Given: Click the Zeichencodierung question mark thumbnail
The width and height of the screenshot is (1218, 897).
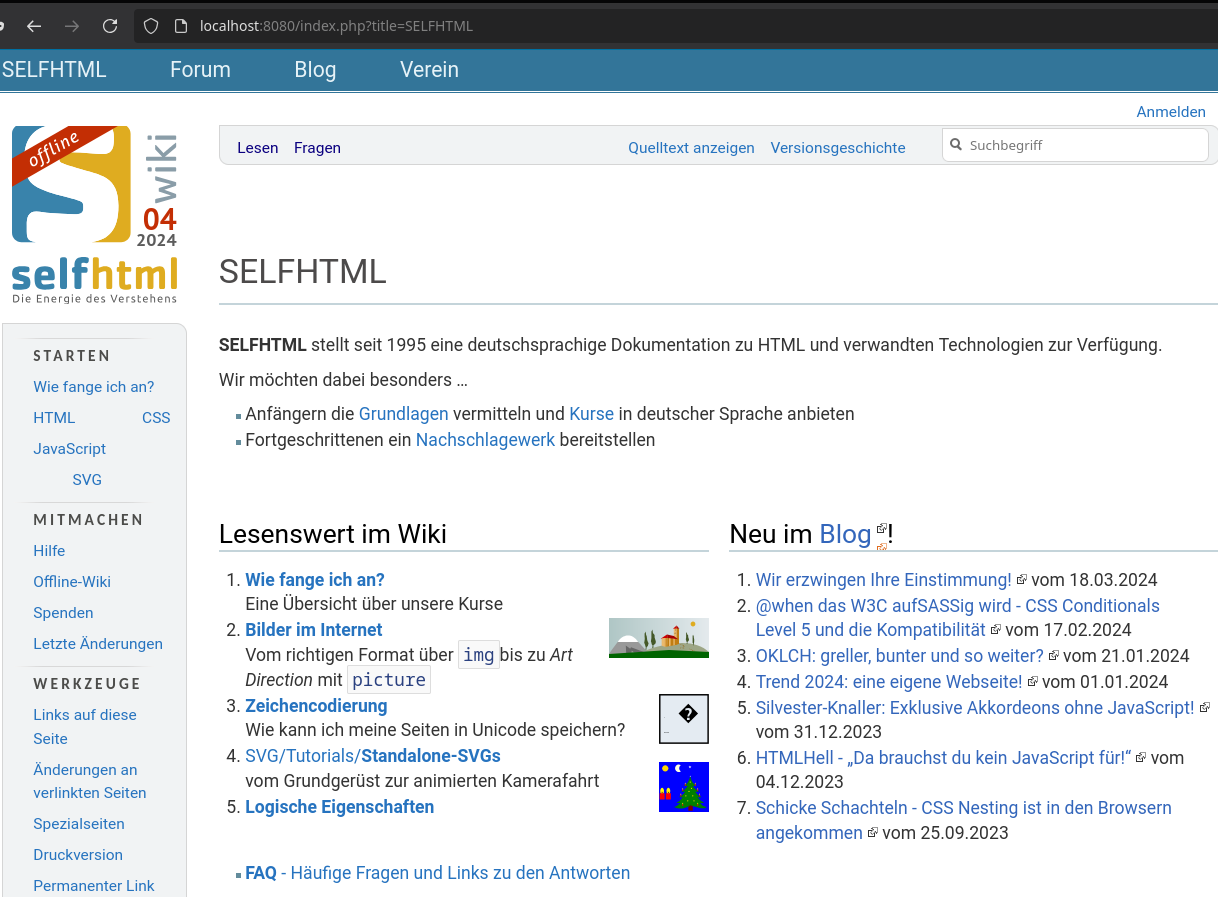Looking at the screenshot, I should tap(683, 718).
